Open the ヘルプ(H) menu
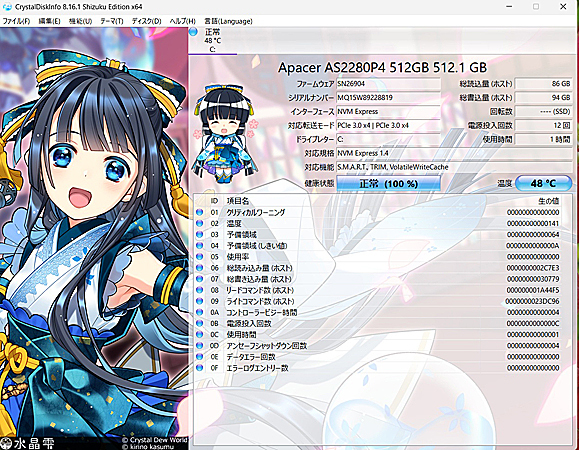 pyautogui.click(x=182, y=21)
